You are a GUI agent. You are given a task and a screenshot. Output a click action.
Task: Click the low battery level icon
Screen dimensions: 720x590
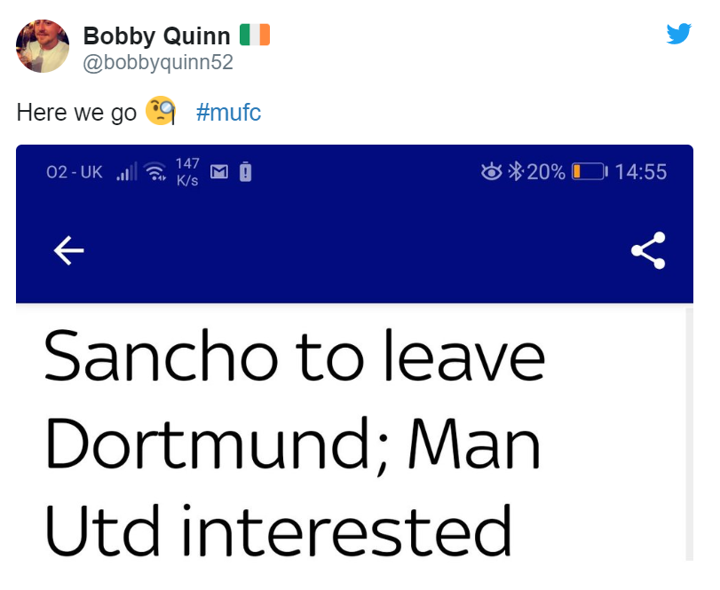pos(588,172)
